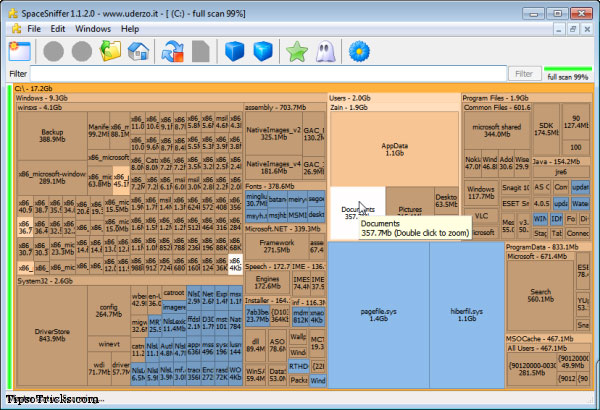600x410 pixels.
Task: Click the ProgramData - 833.1Mb header
Action: [548, 247]
